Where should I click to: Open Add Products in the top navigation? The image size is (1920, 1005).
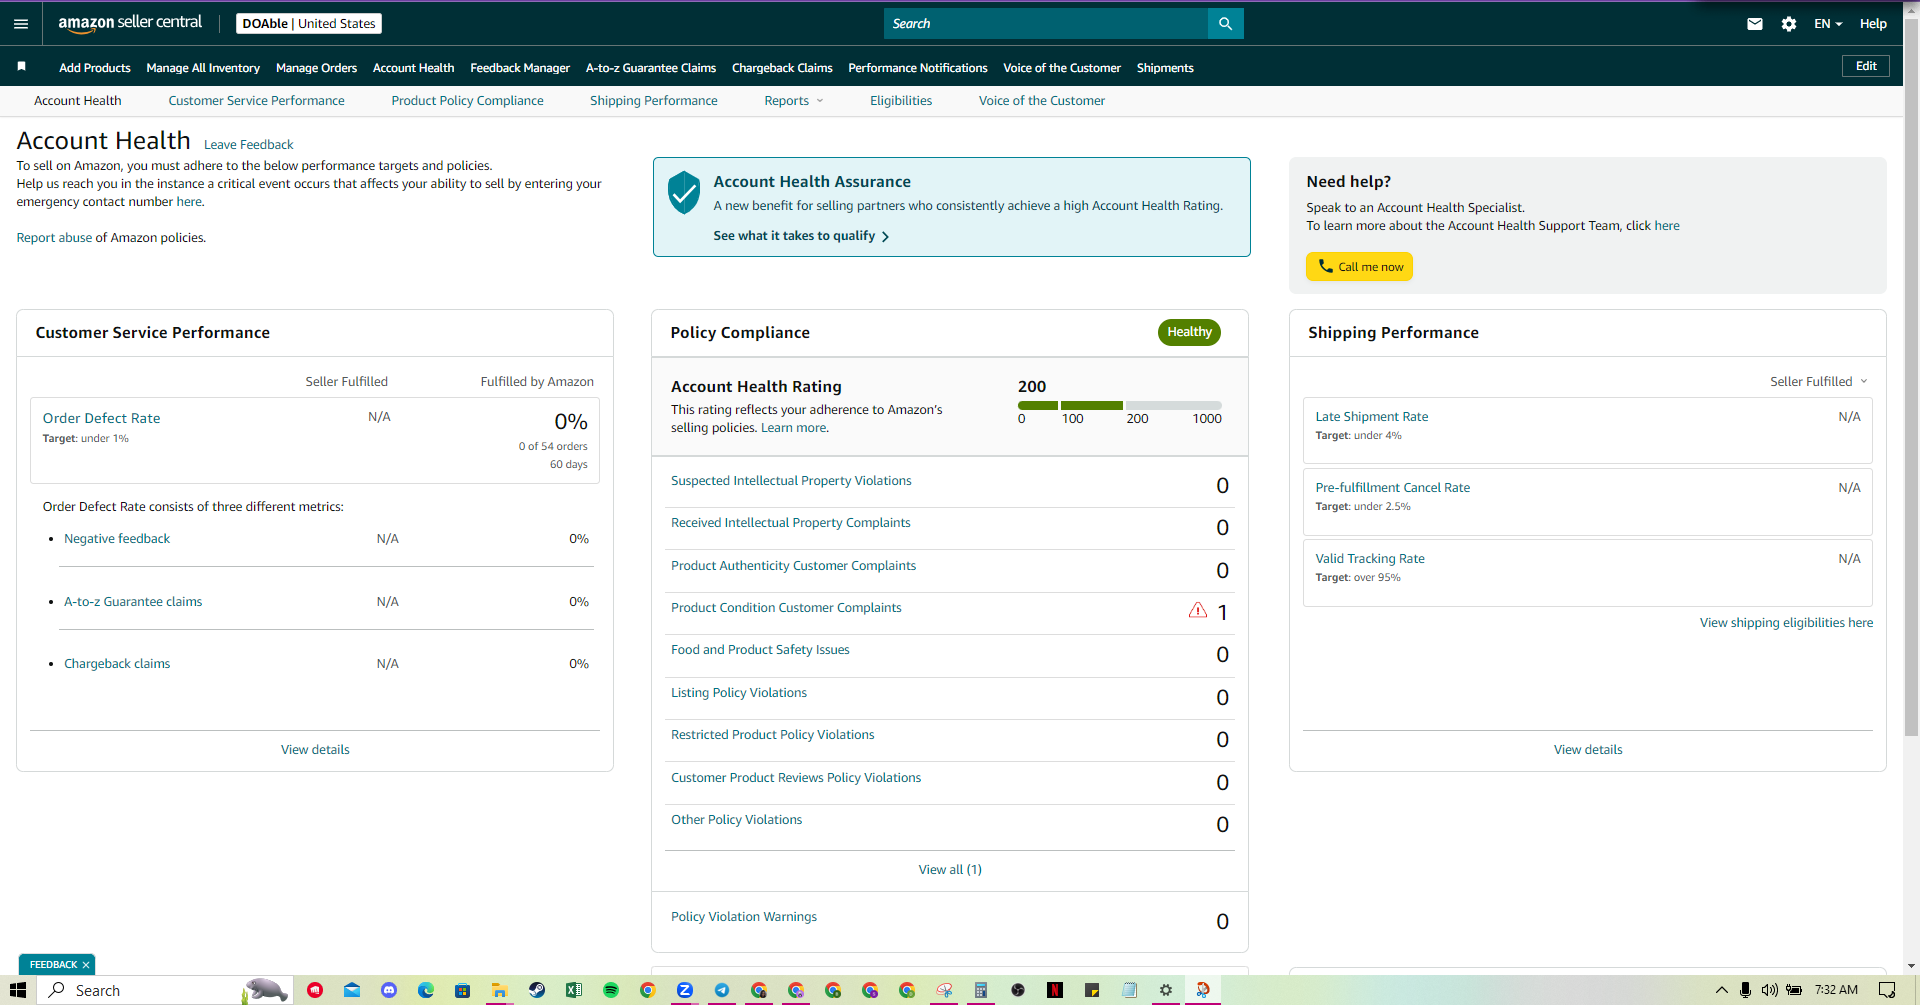[x=95, y=68]
